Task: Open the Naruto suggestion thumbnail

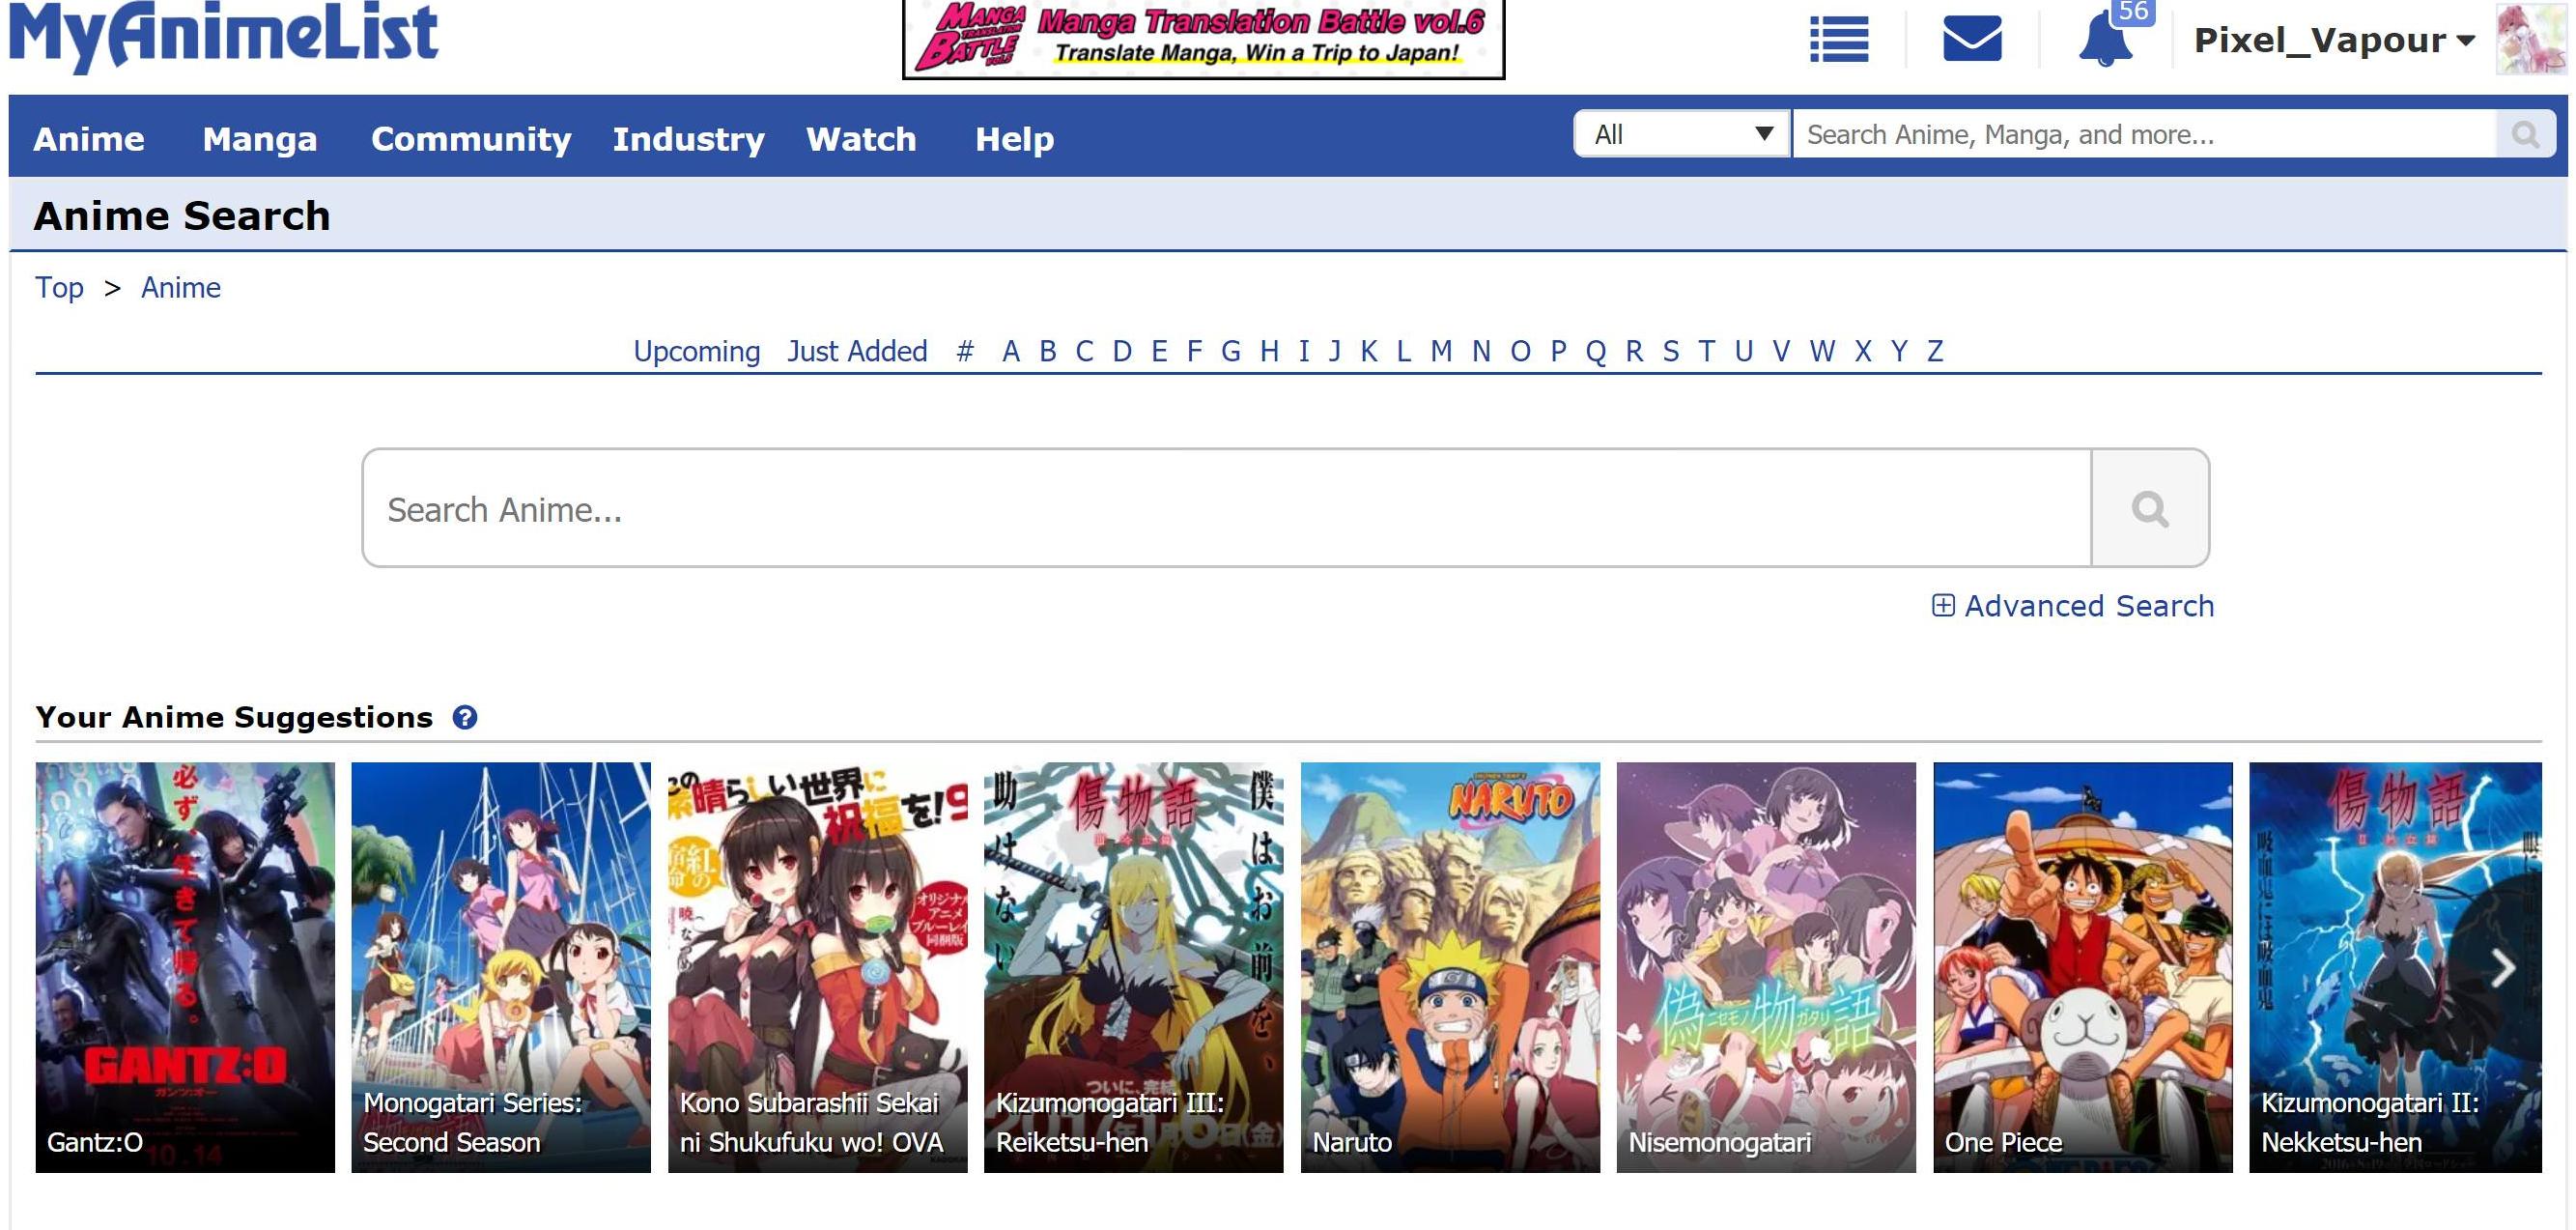Action: 1450,967
